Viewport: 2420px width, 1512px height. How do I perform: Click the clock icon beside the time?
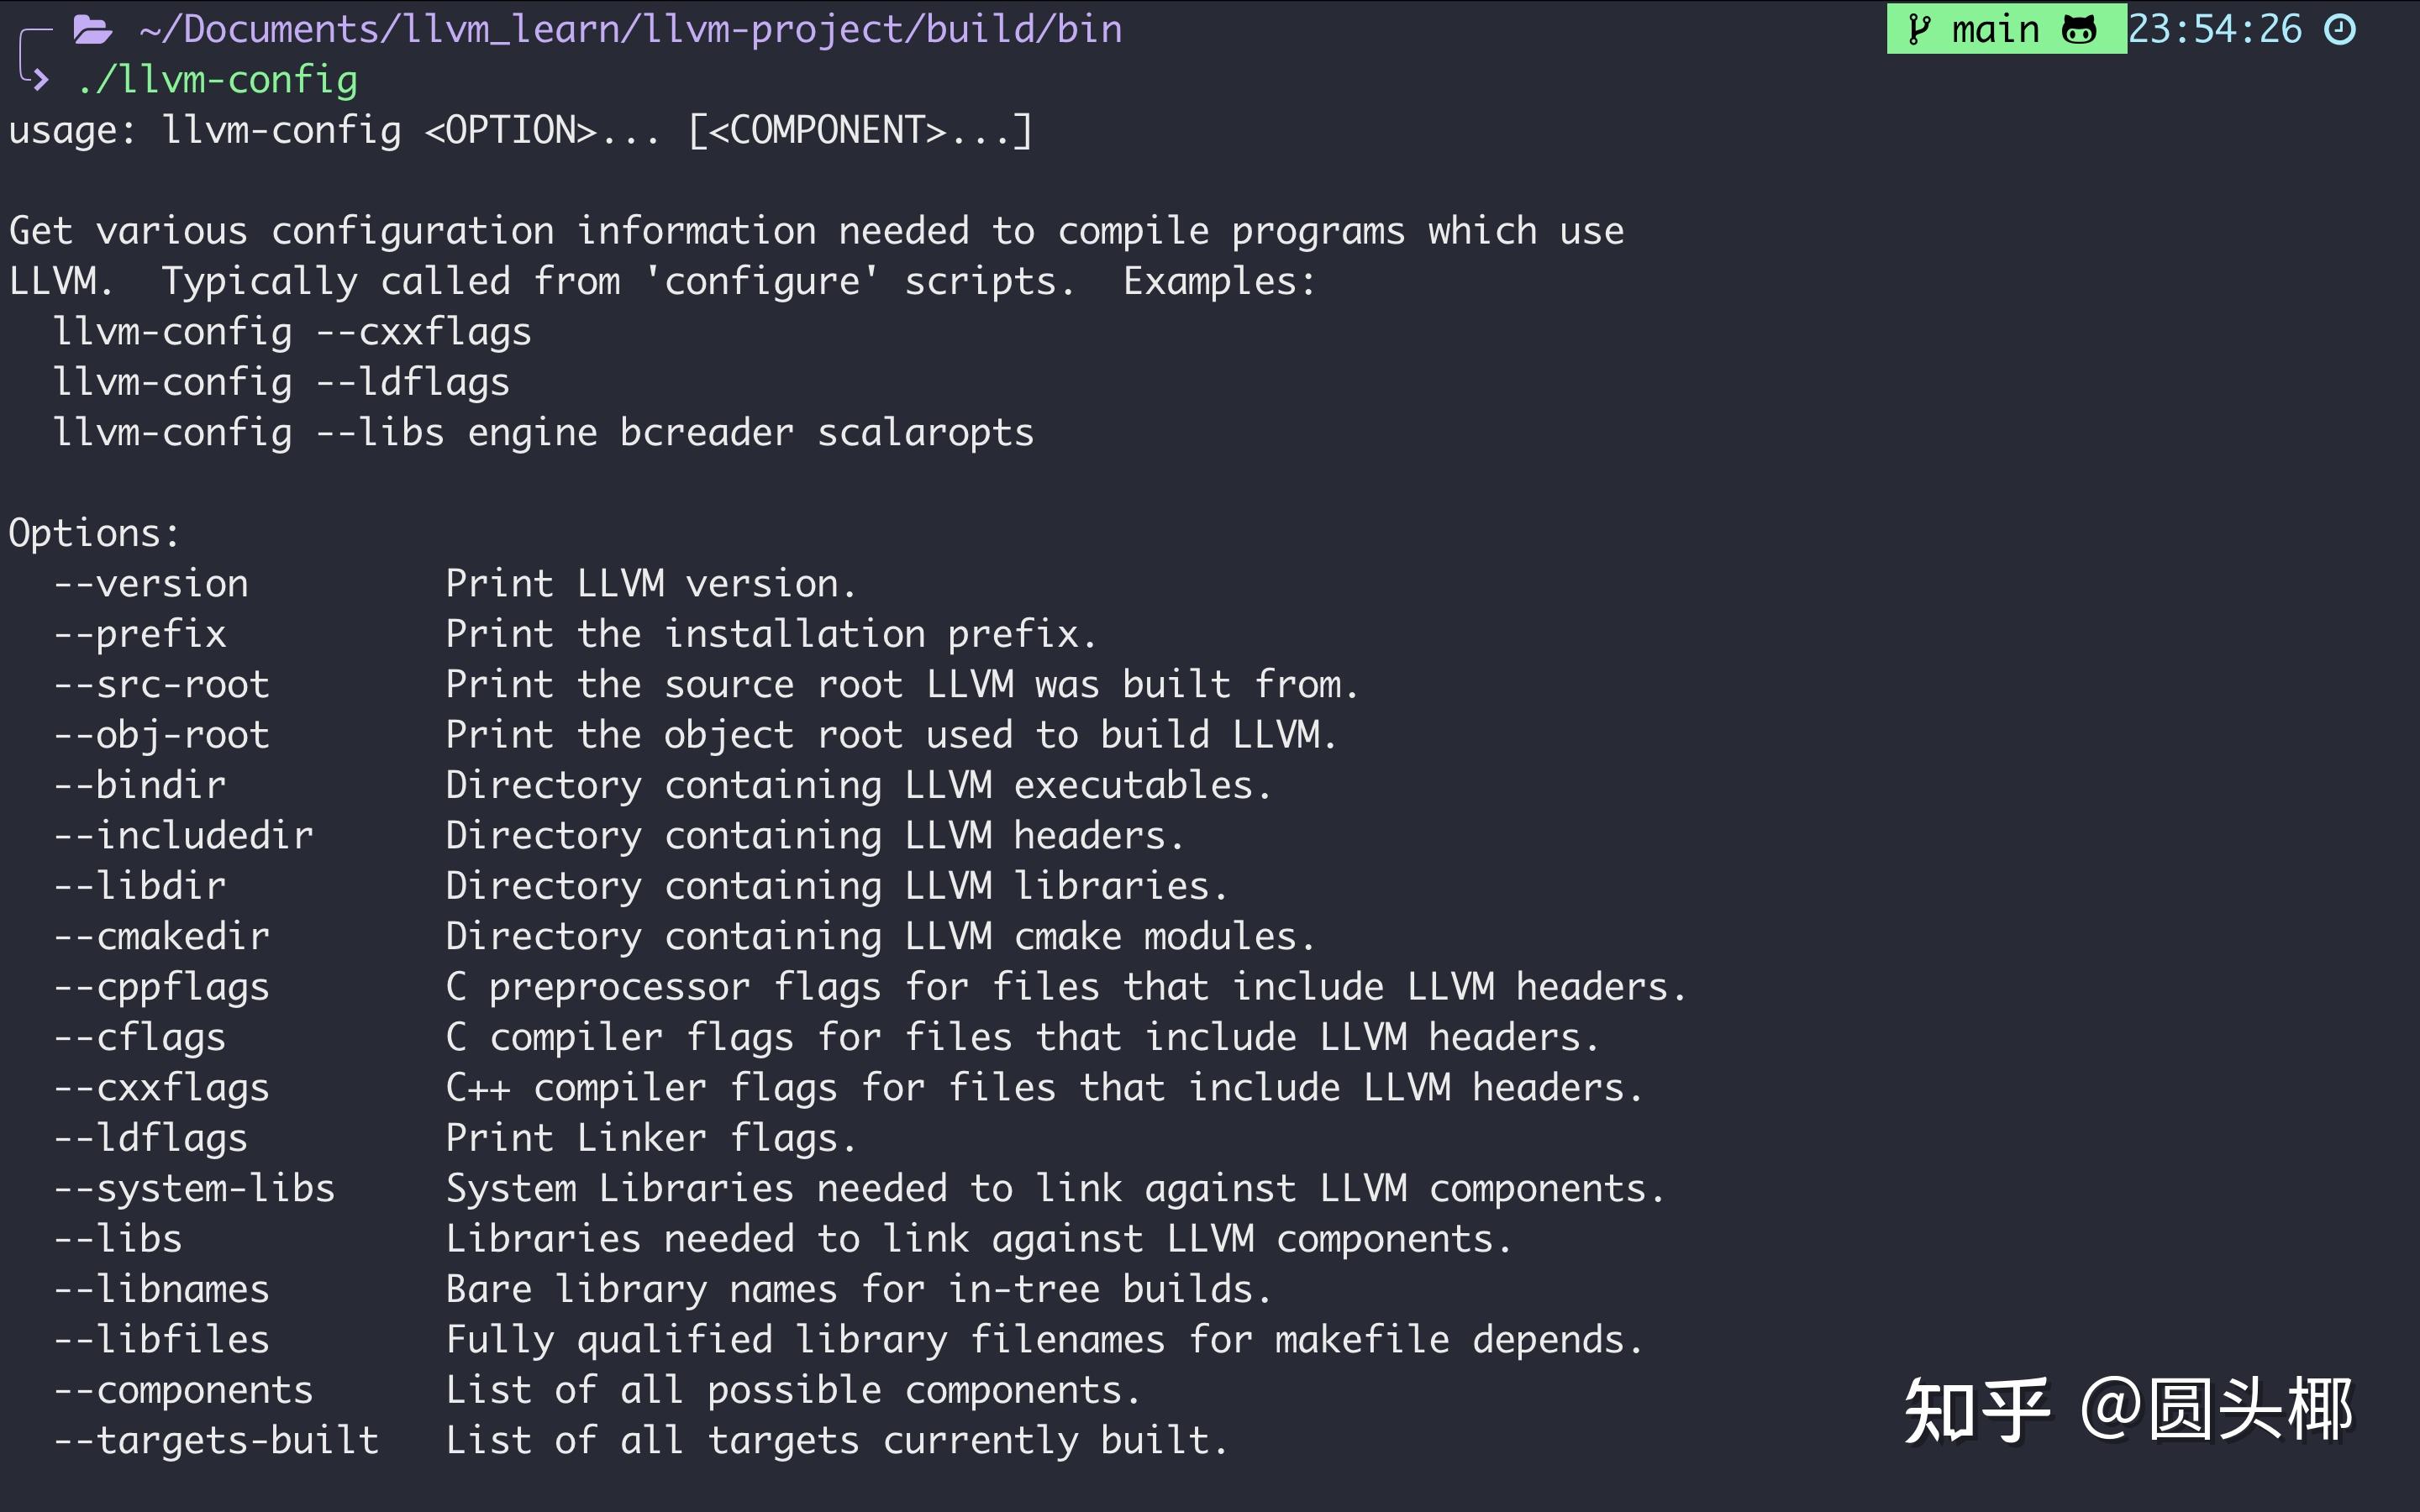pos(2340,30)
